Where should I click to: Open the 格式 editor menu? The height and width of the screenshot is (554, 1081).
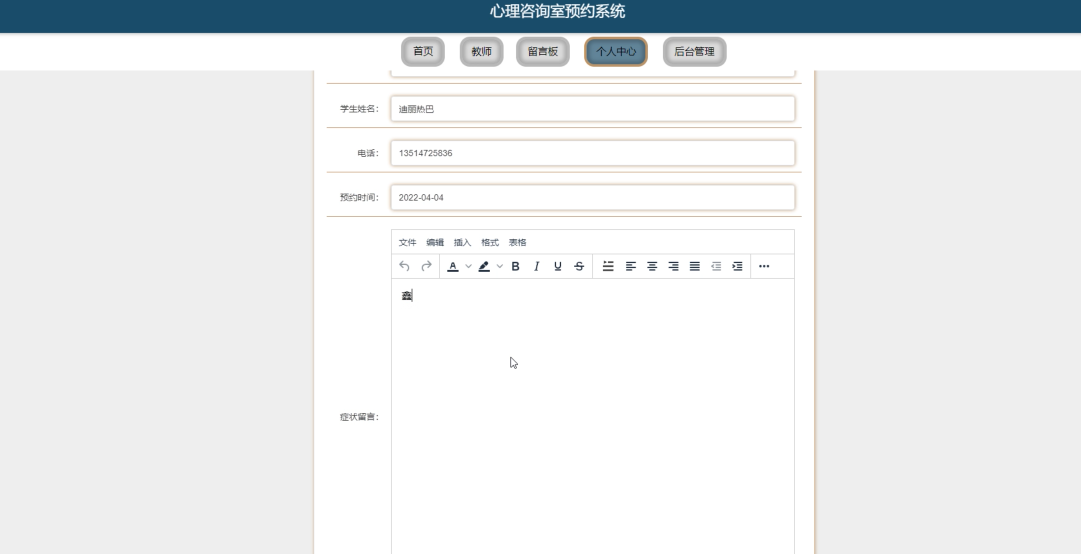490,243
